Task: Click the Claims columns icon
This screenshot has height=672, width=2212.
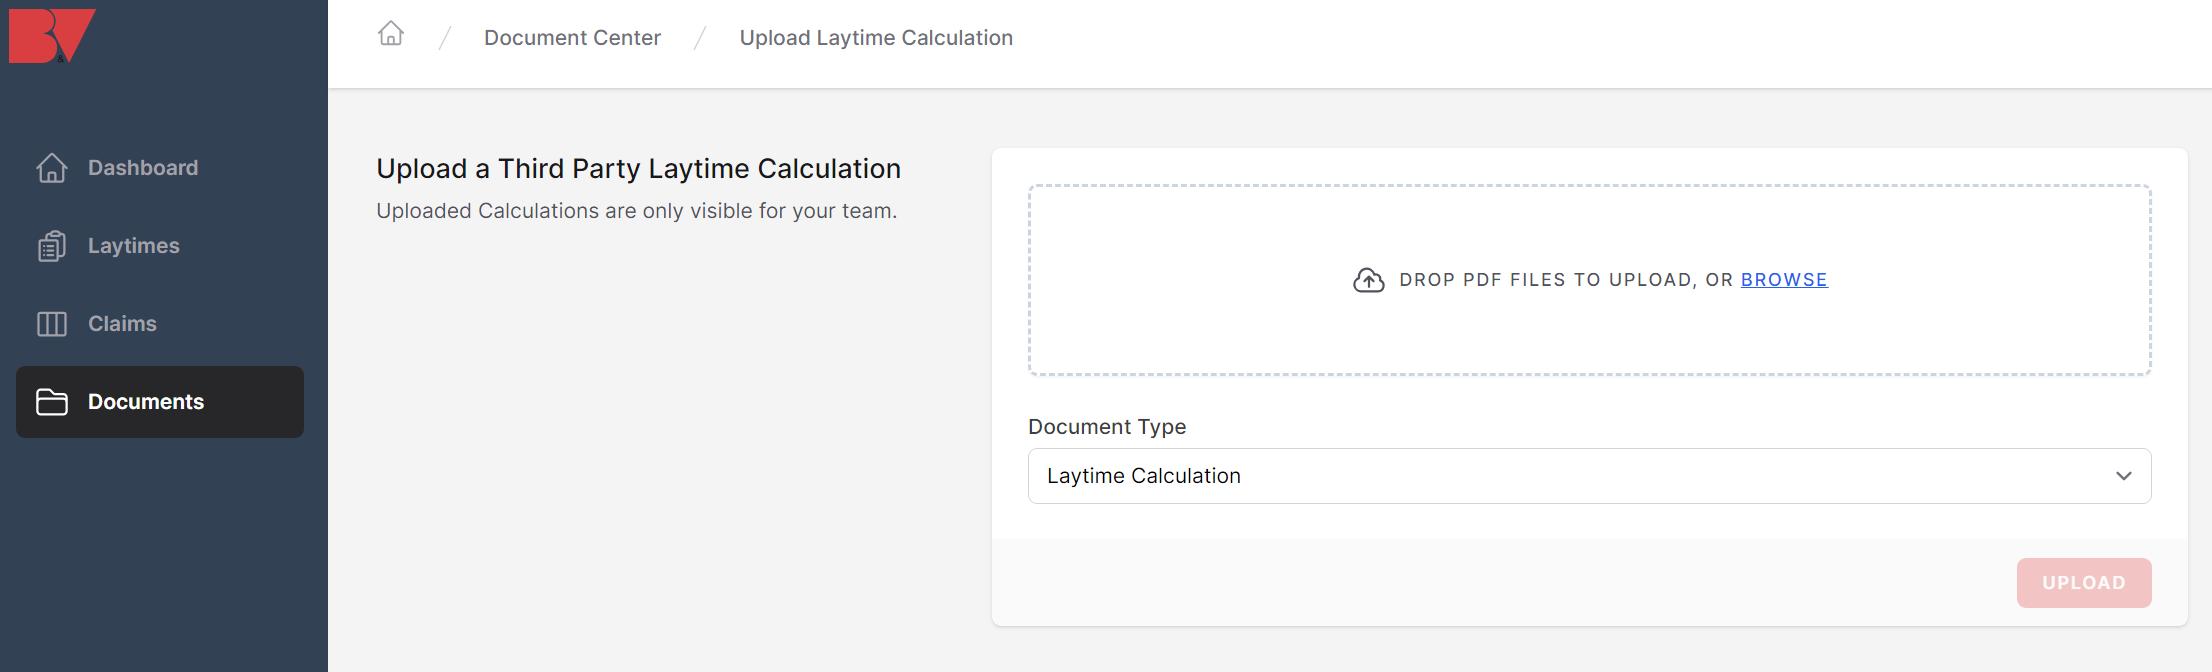Action: tap(52, 324)
